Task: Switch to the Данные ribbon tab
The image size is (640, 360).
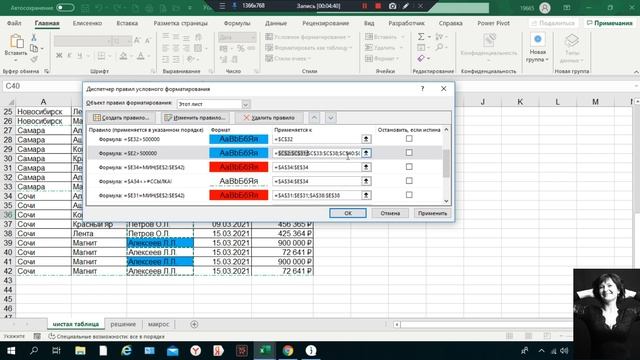Action: click(x=276, y=23)
